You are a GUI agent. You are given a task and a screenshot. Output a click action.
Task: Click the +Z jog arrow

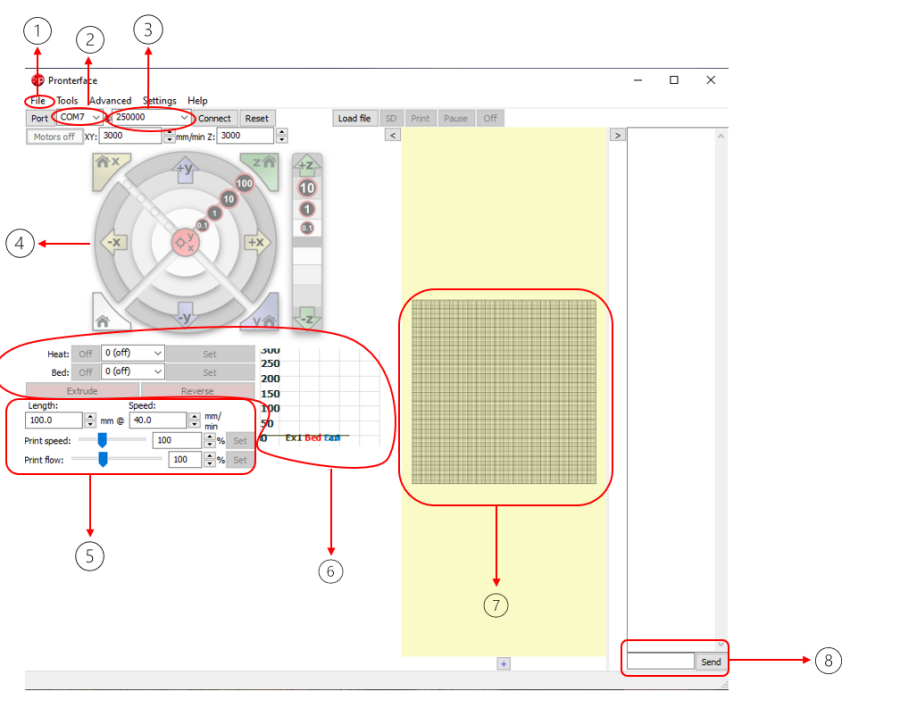[x=307, y=166]
